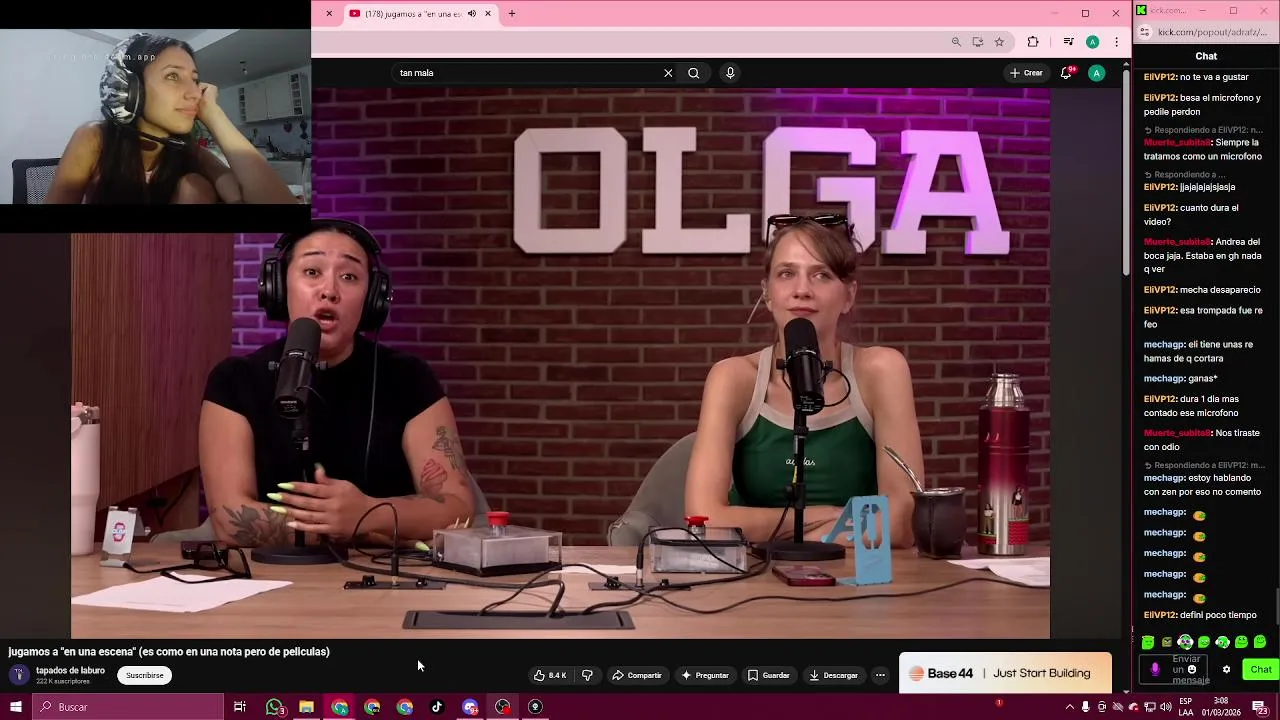This screenshot has height=720, width=1280.
Task: Click chat message 'defini poco tiempo'
Action: 1218,615
